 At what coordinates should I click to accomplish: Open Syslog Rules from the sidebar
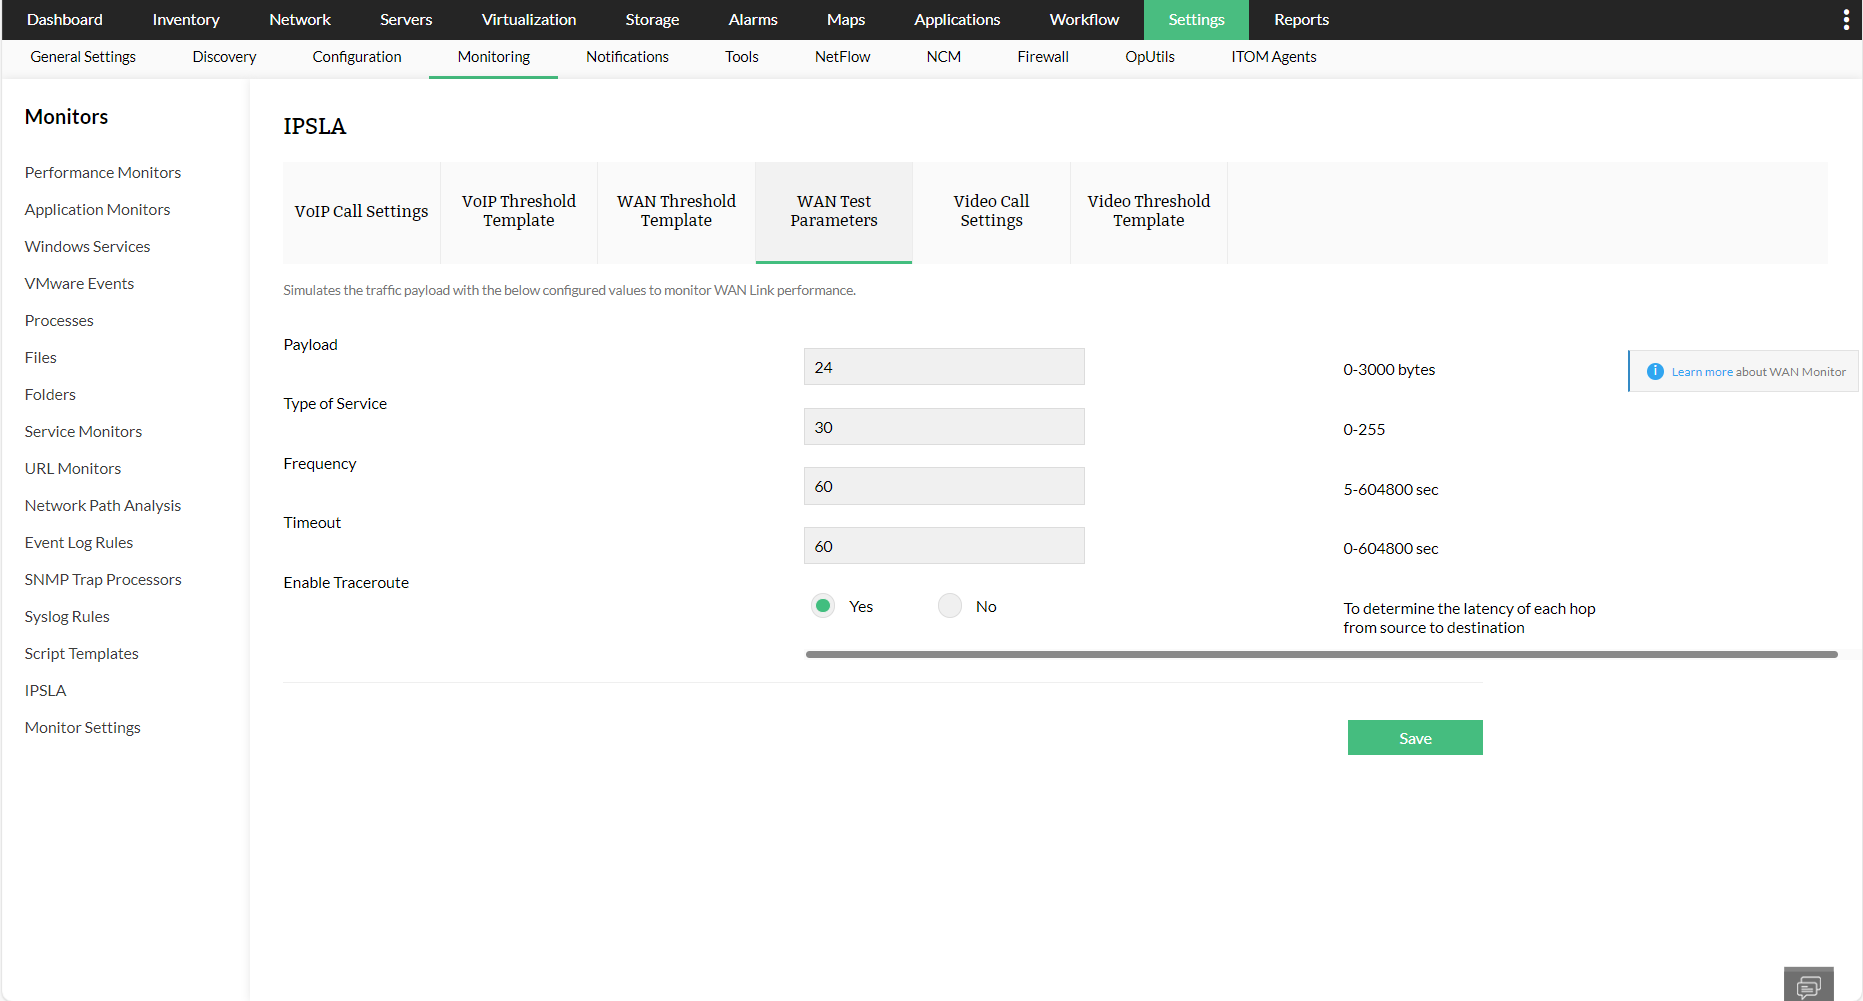click(66, 616)
